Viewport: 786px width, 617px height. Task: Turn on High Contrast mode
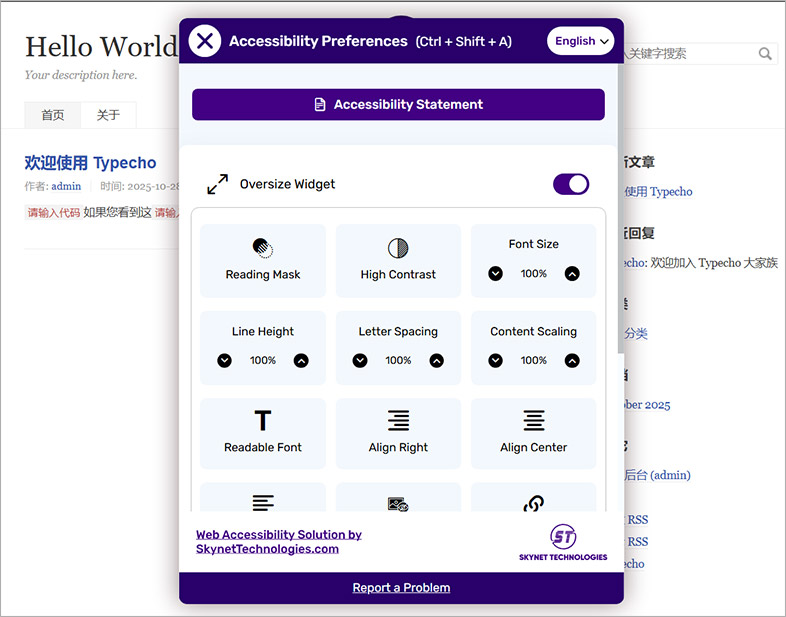[x=398, y=261]
